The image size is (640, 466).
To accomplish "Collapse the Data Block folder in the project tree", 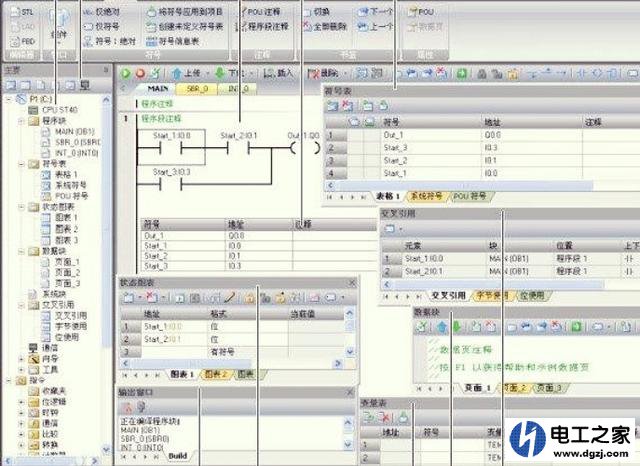I will coord(22,251).
